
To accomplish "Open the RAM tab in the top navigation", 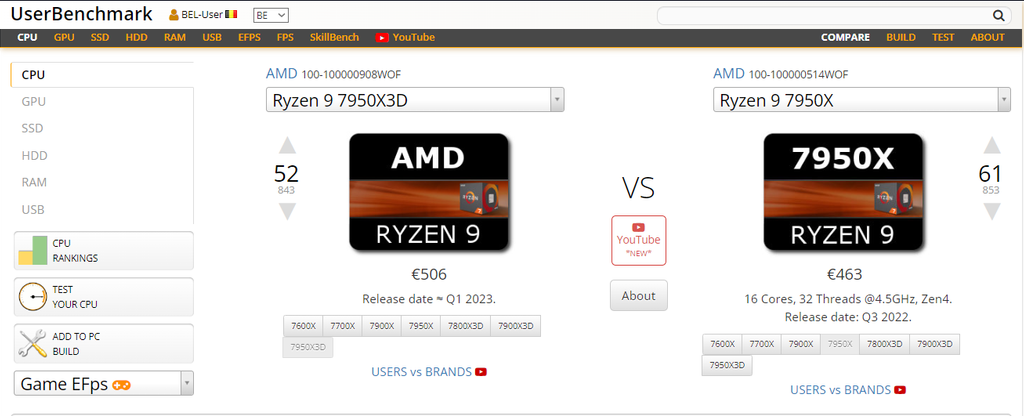I will 174,38.
